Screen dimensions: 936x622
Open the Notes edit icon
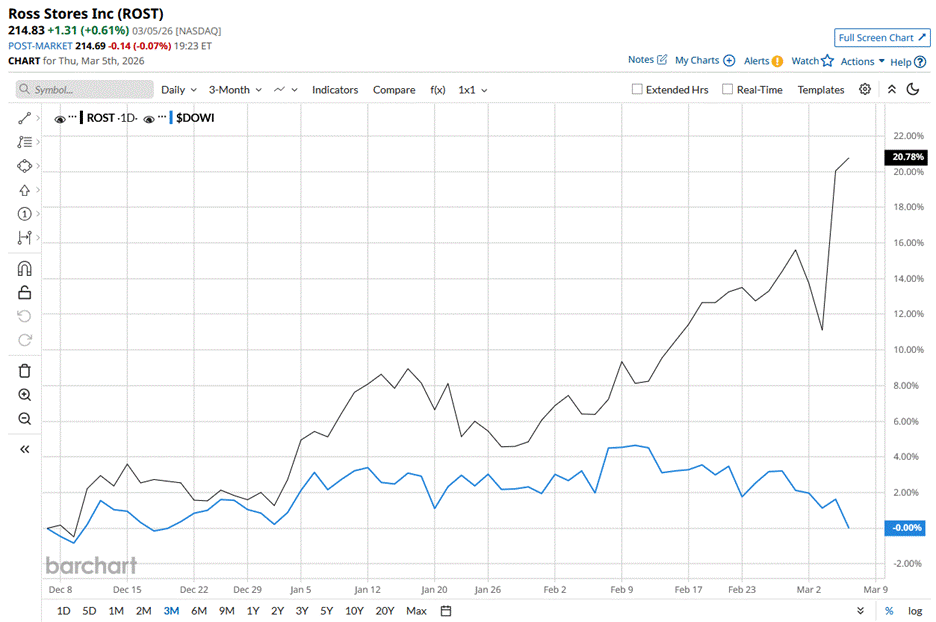[662, 60]
